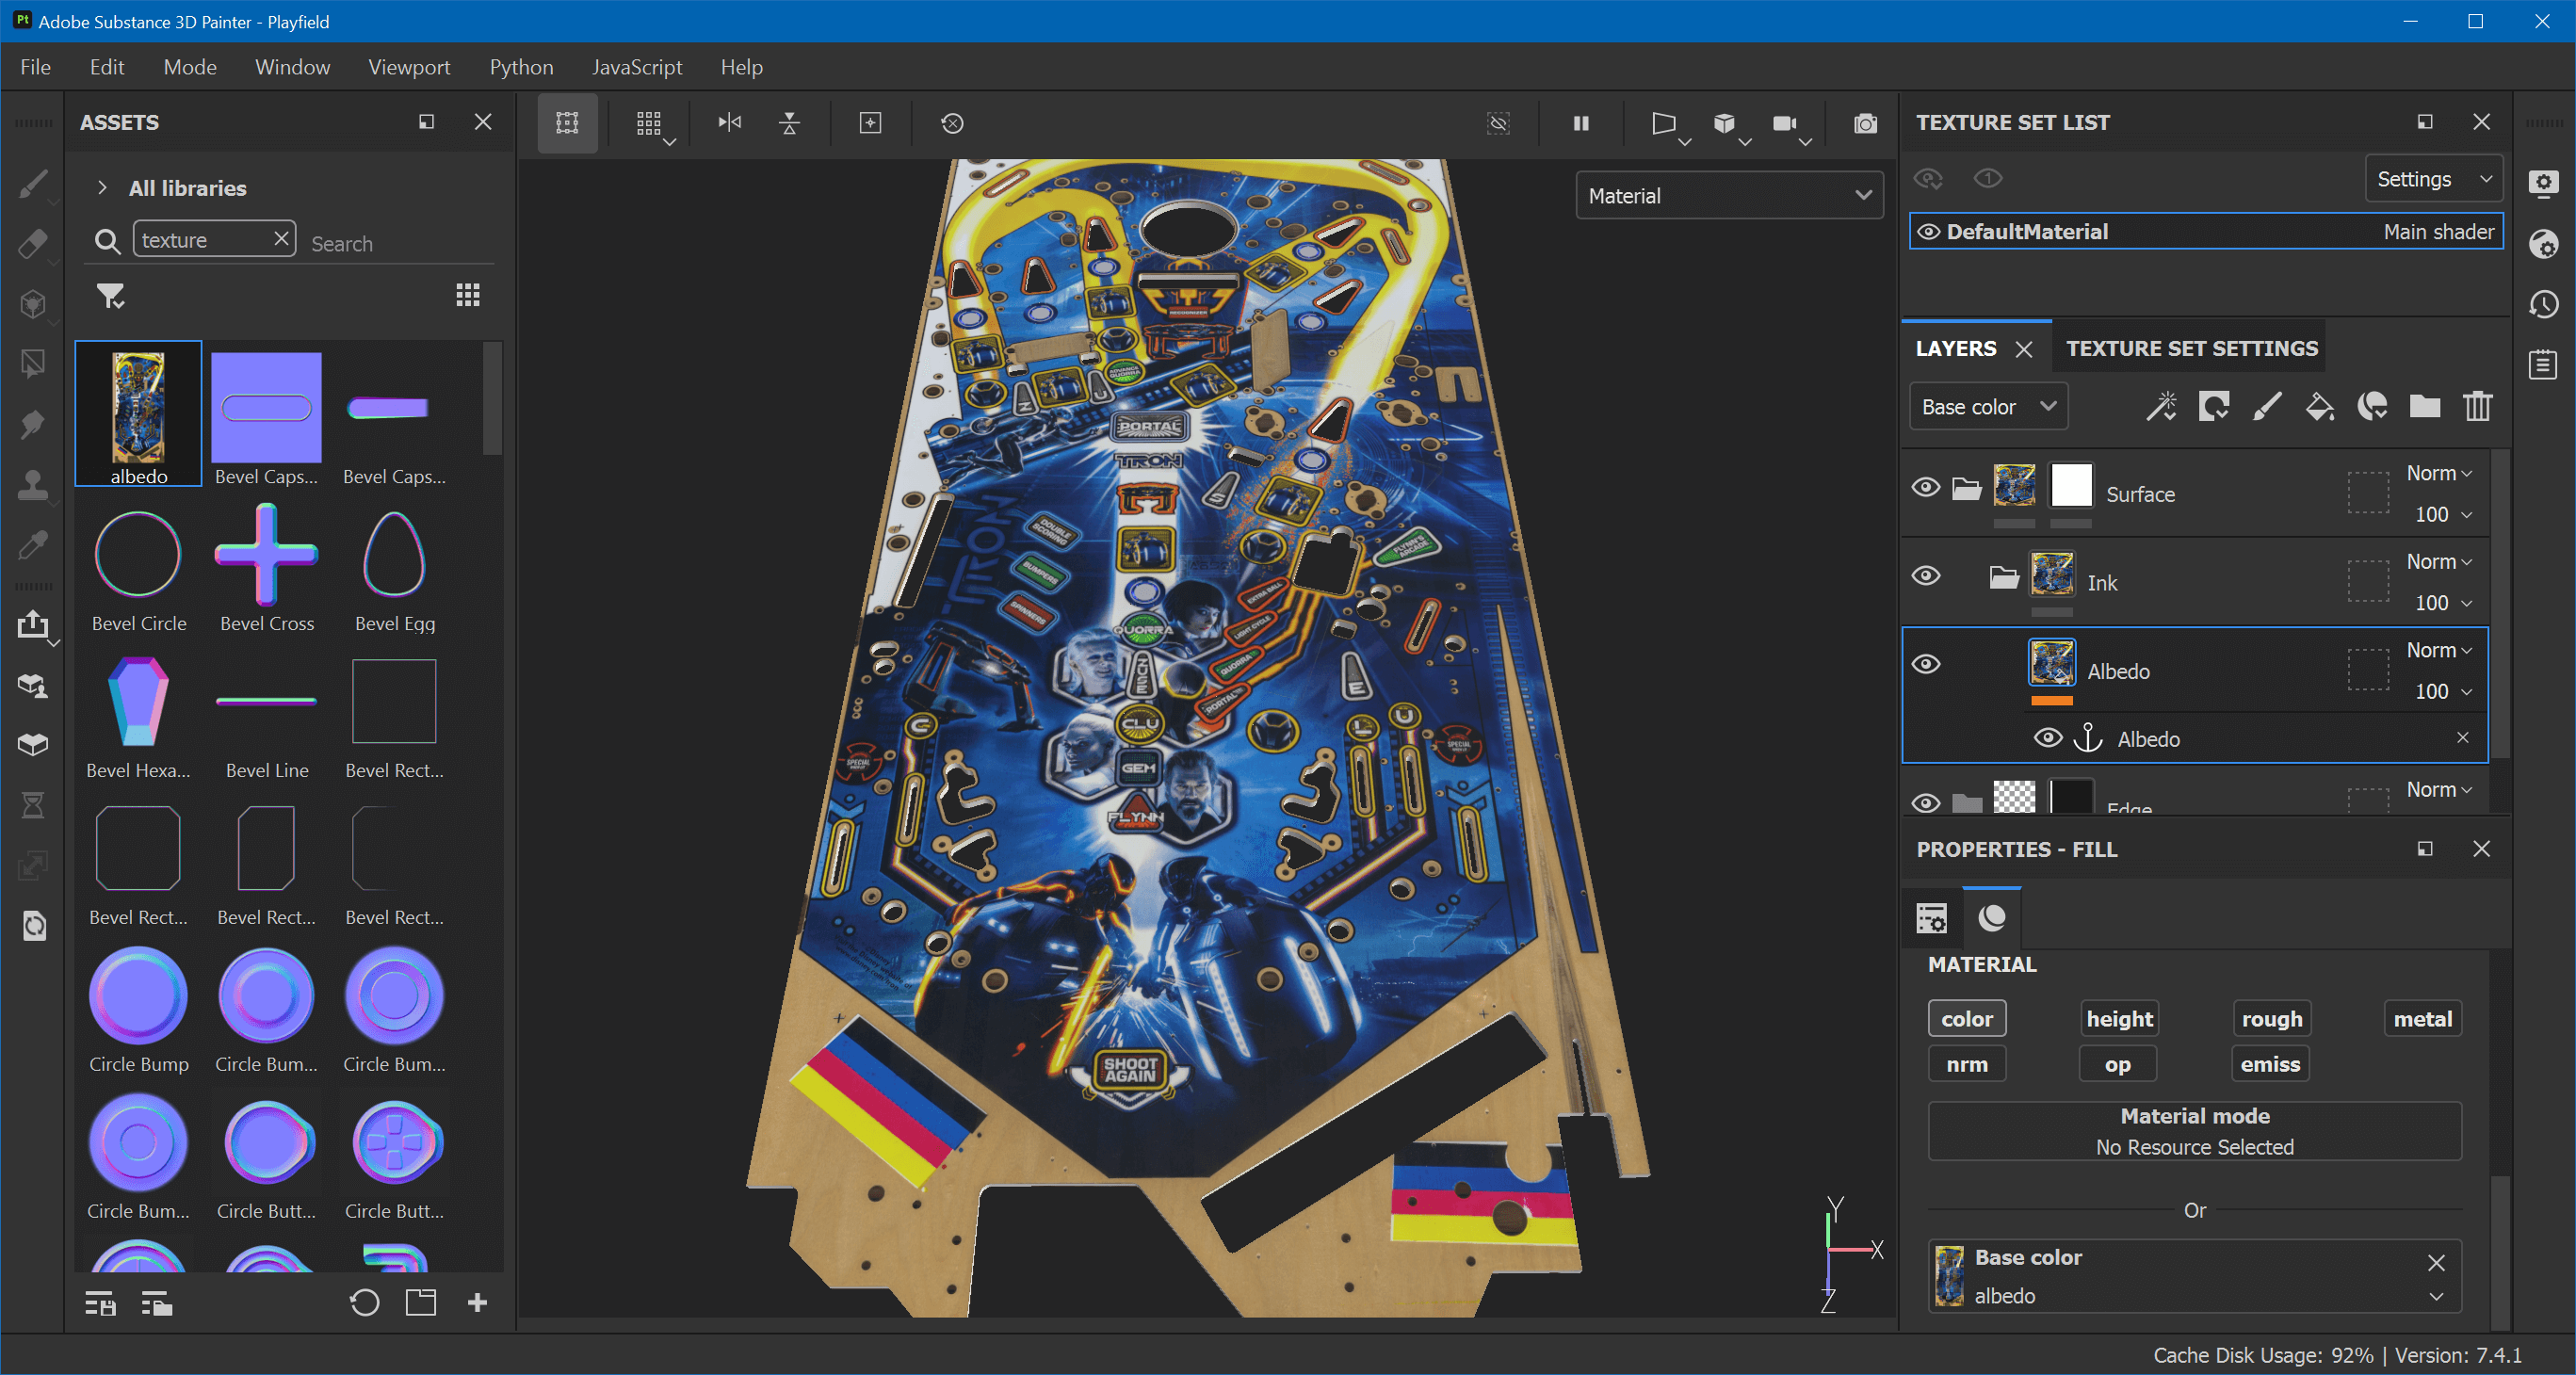Open the Base color channel dropdown
The height and width of the screenshot is (1375, 2576).
1988,406
